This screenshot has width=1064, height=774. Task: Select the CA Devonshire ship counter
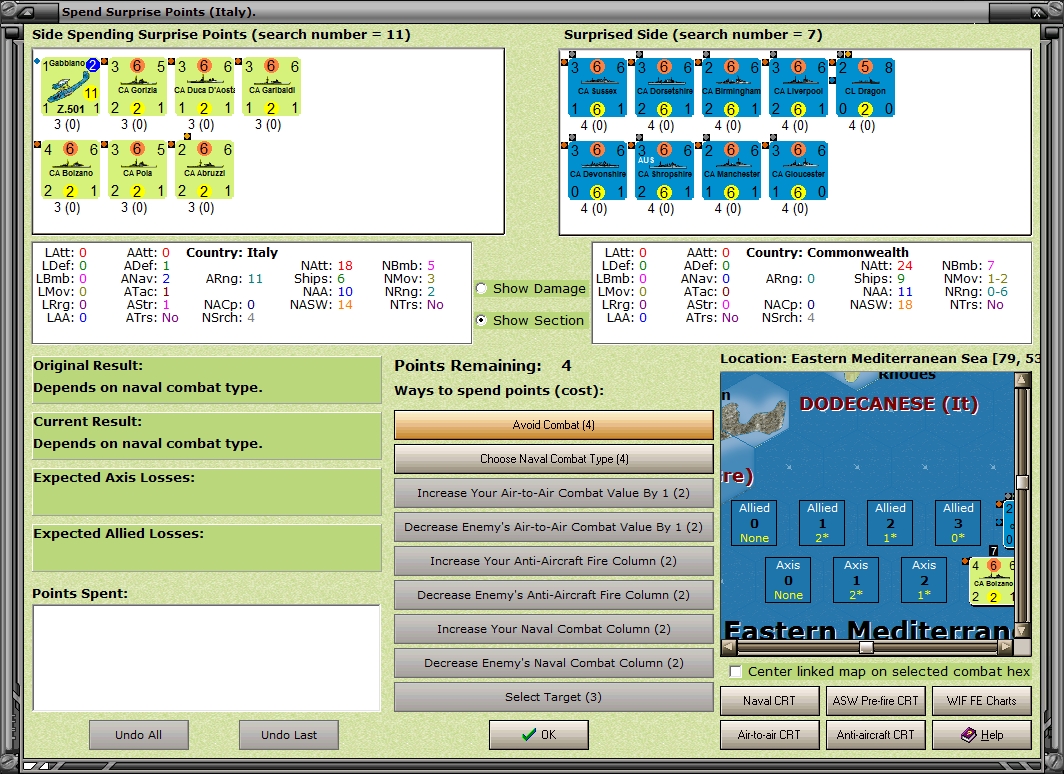coord(597,171)
